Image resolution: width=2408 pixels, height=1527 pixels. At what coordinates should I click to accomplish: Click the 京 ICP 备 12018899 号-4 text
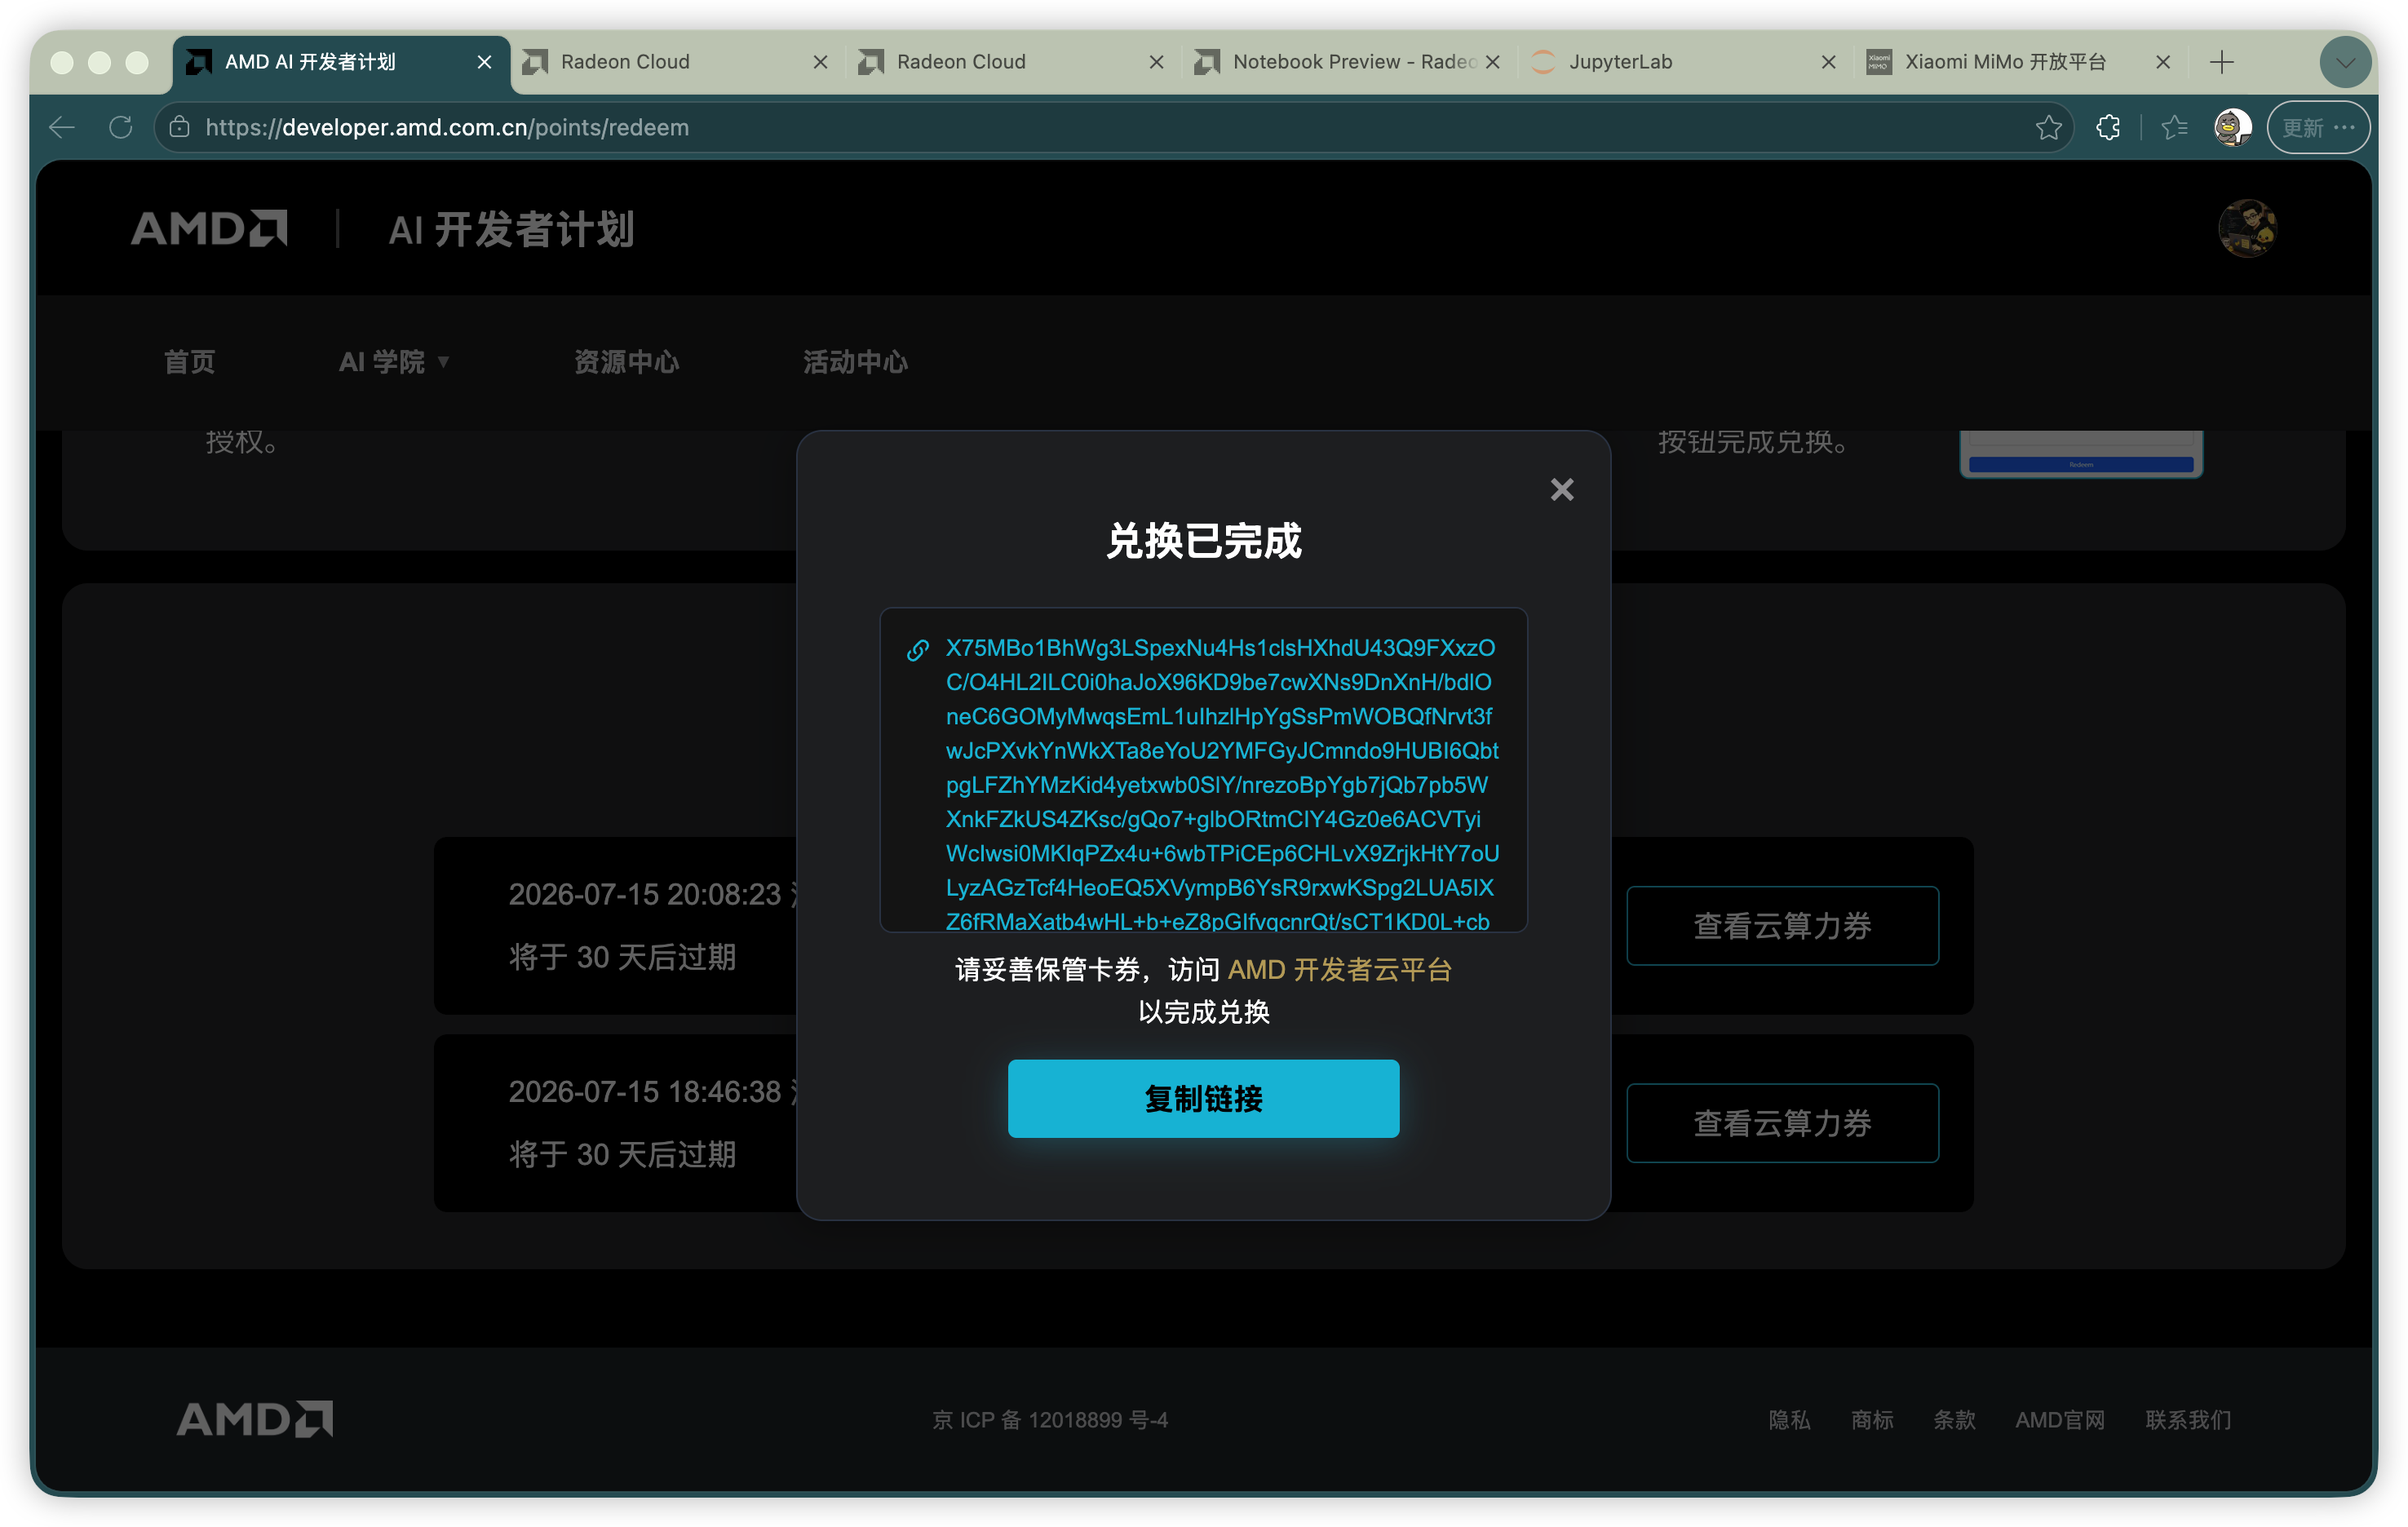(x=1049, y=1419)
